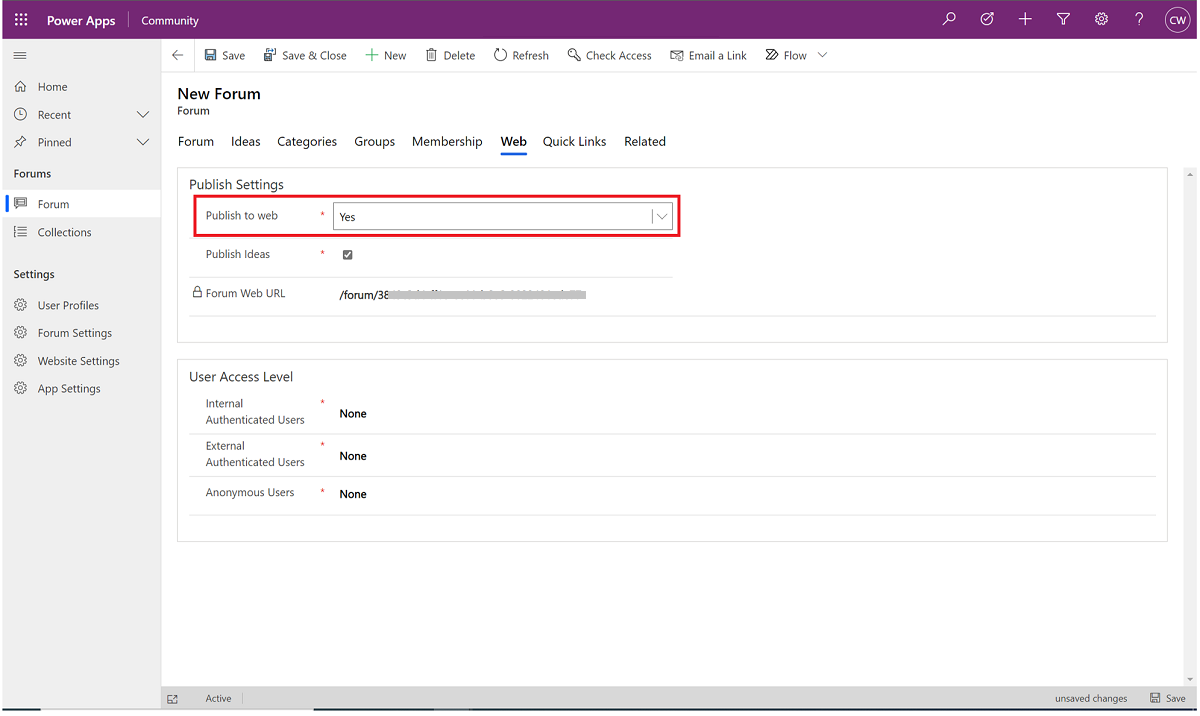Click Check Access command
This screenshot has height=716, width=1200.
609,55
